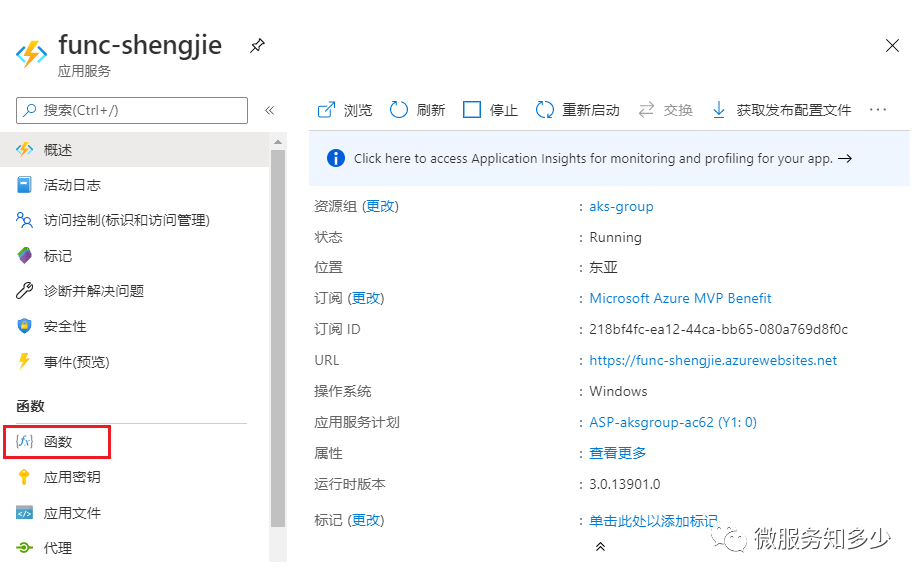The width and height of the screenshot is (921, 579).
Task: Collapse the left menu with double chevron
Action: tap(270, 110)
